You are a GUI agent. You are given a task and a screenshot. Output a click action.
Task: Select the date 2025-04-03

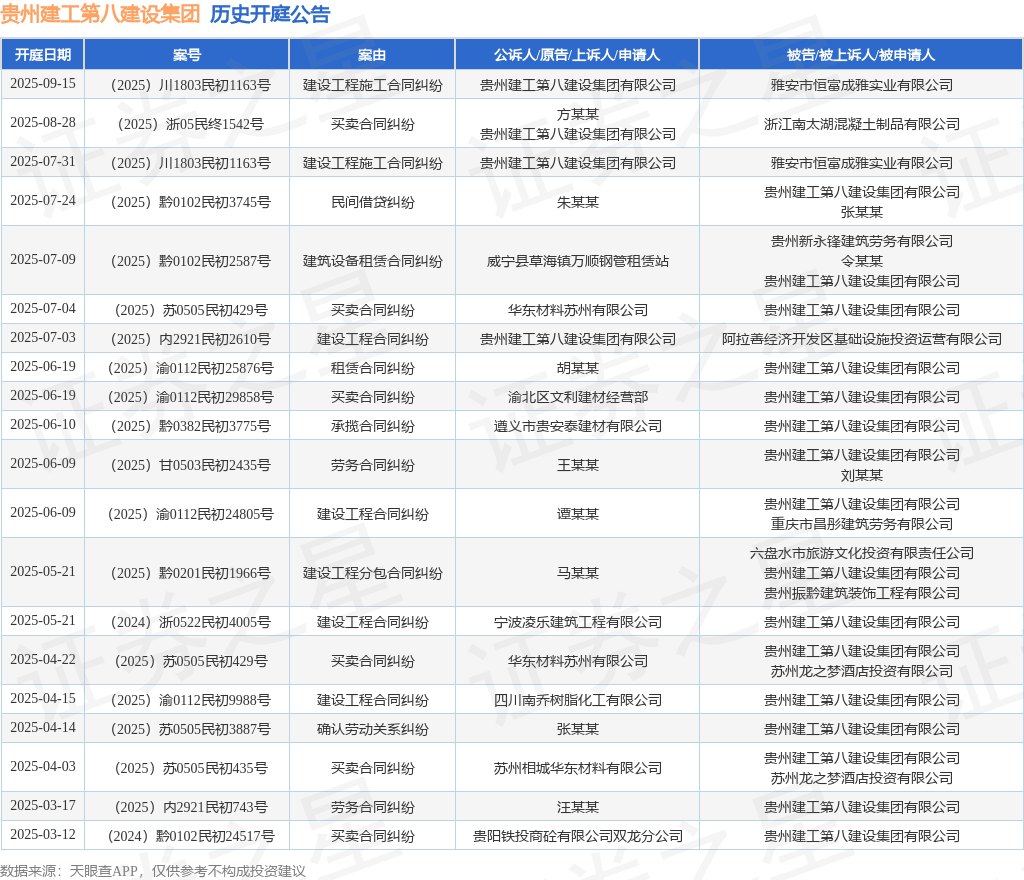43,766
